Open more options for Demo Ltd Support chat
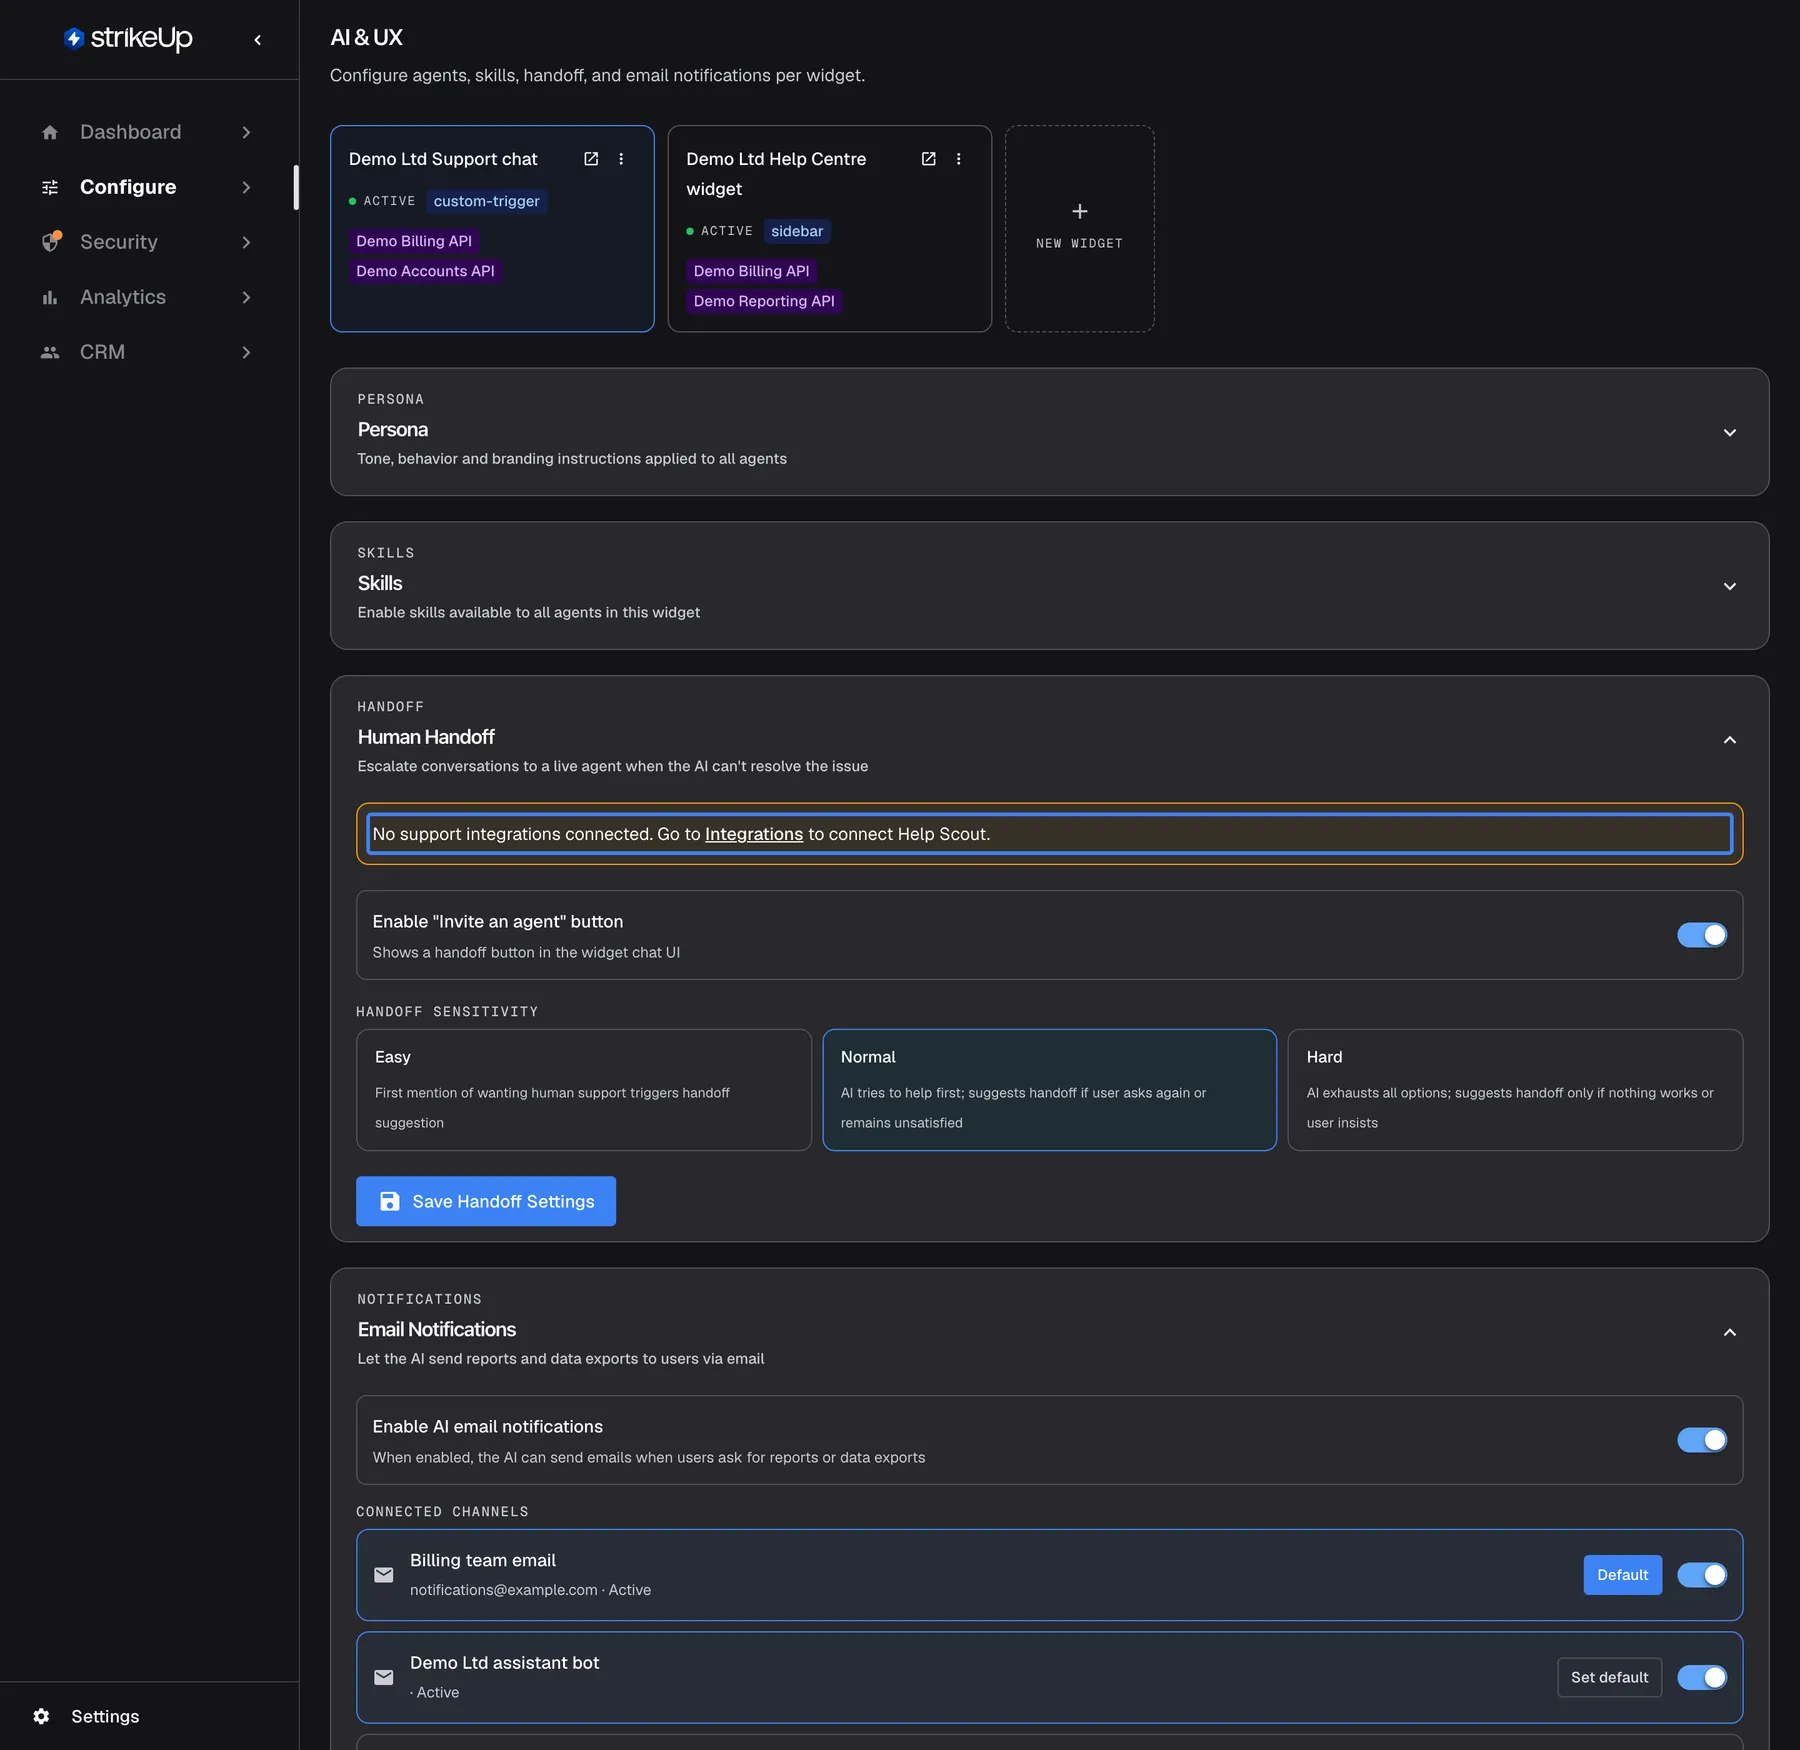1800x1750 pixels. click(621, 159)
